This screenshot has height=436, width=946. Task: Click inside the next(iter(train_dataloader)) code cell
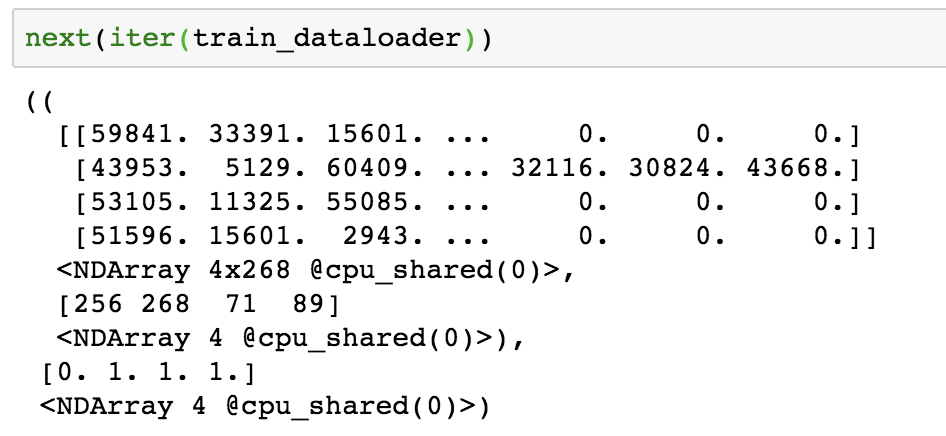pyautogui.click(x=479, y=37)
